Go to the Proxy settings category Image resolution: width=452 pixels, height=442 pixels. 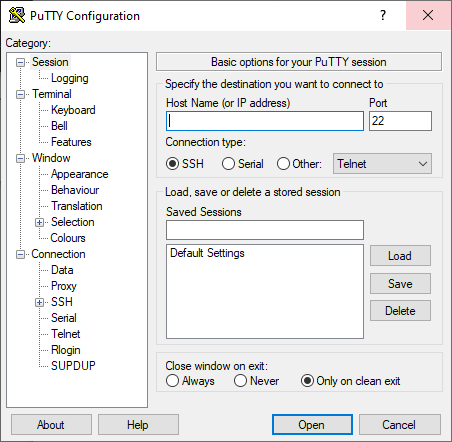tap(64, 286)
